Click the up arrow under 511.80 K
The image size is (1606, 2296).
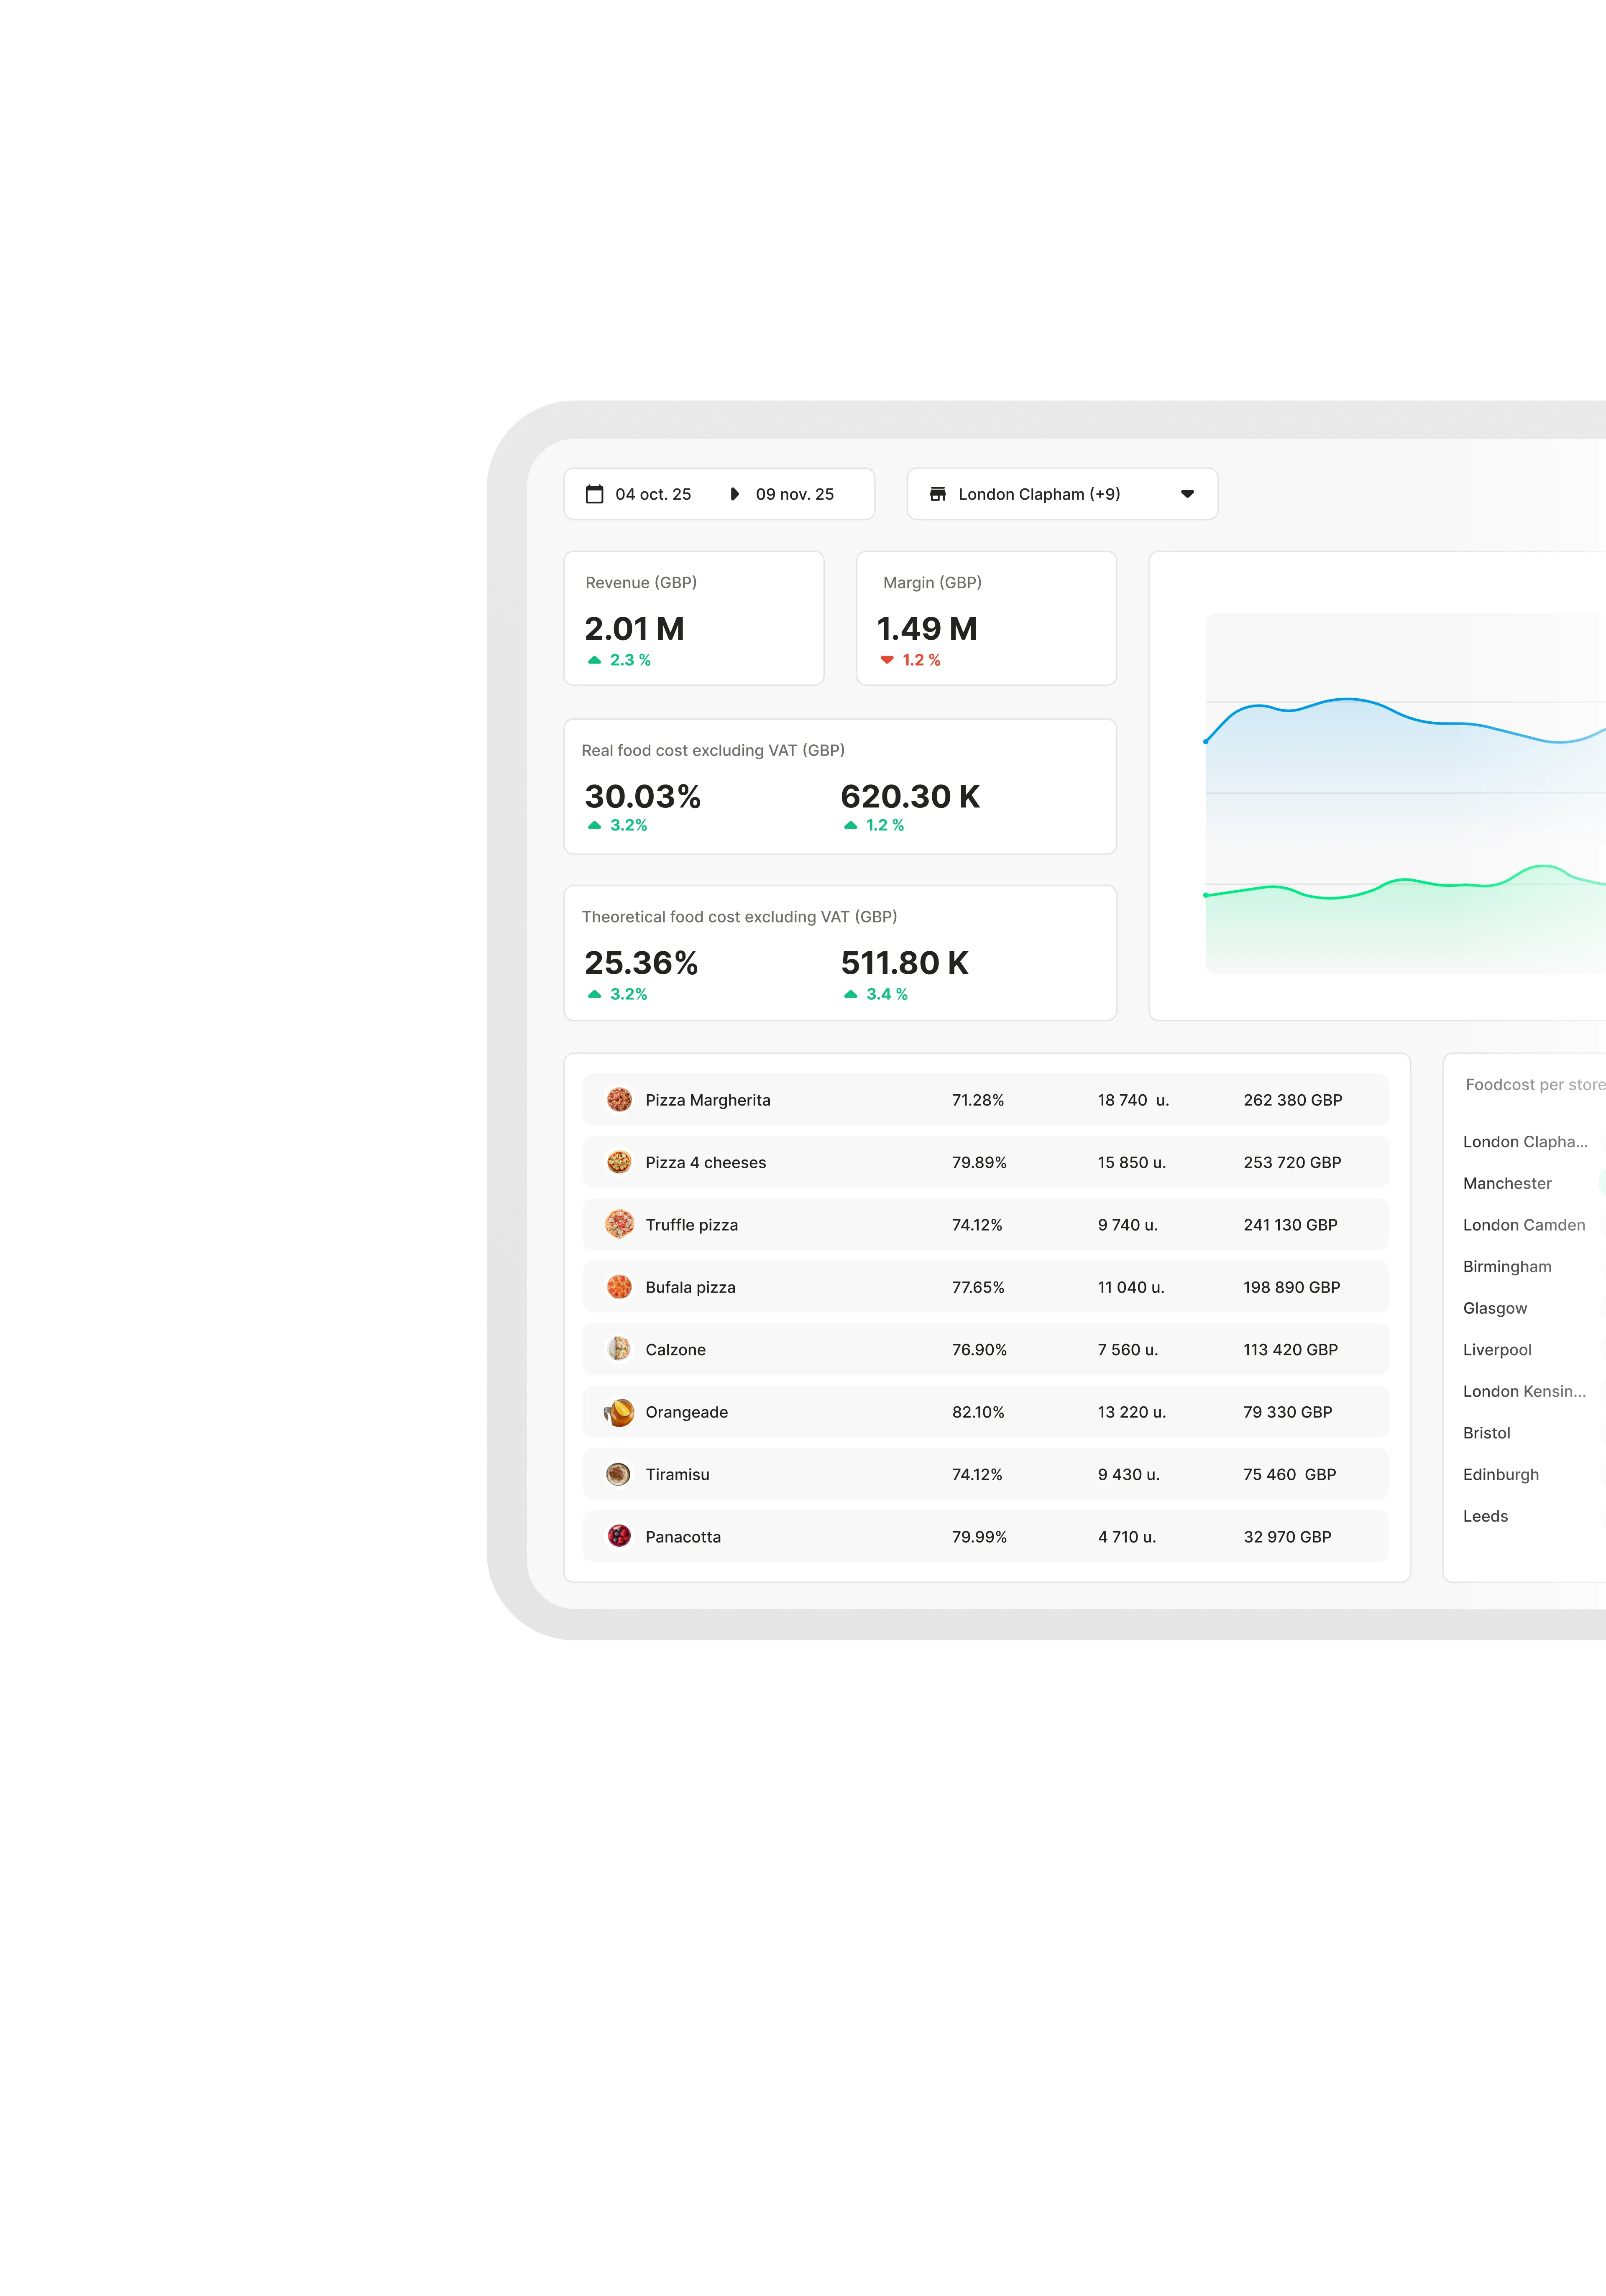click(x=850, y=994)
